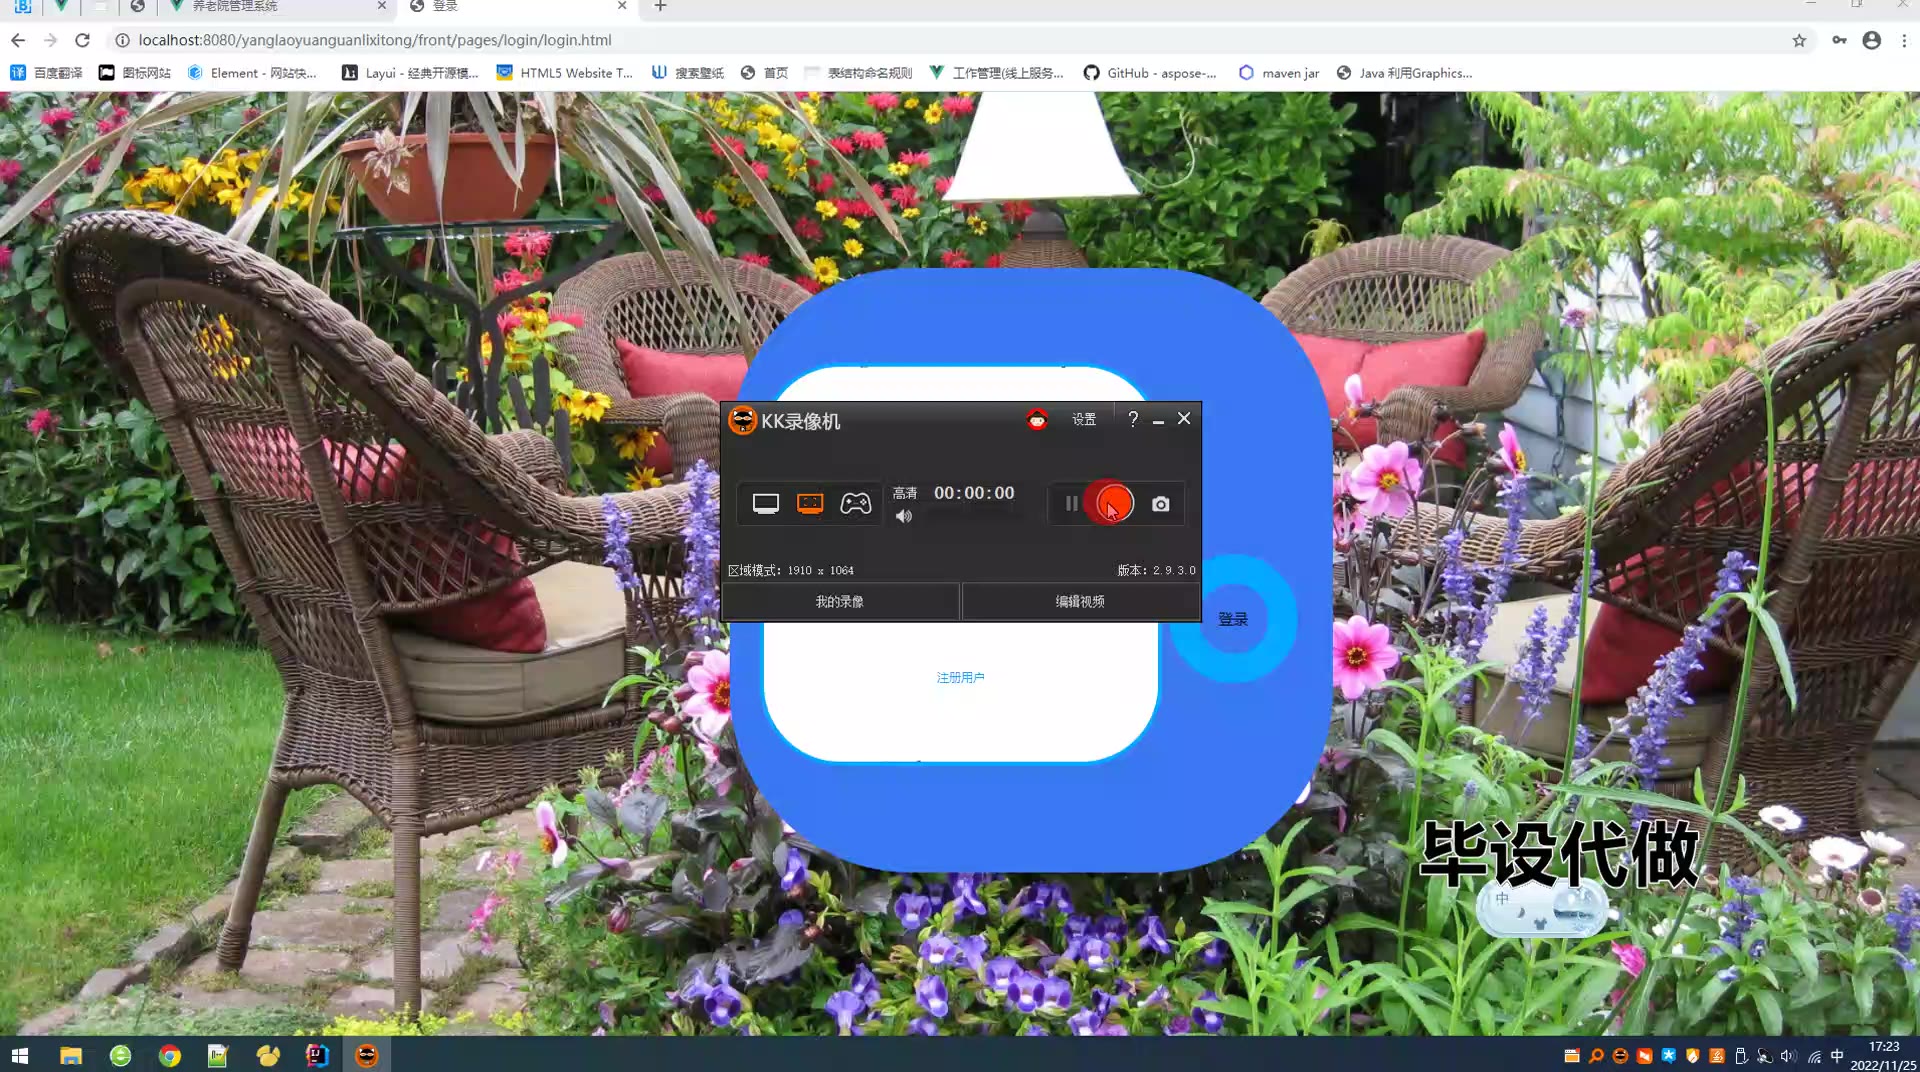Open the Layui - 经典开源模 bookmark

(x=410, y=73)
